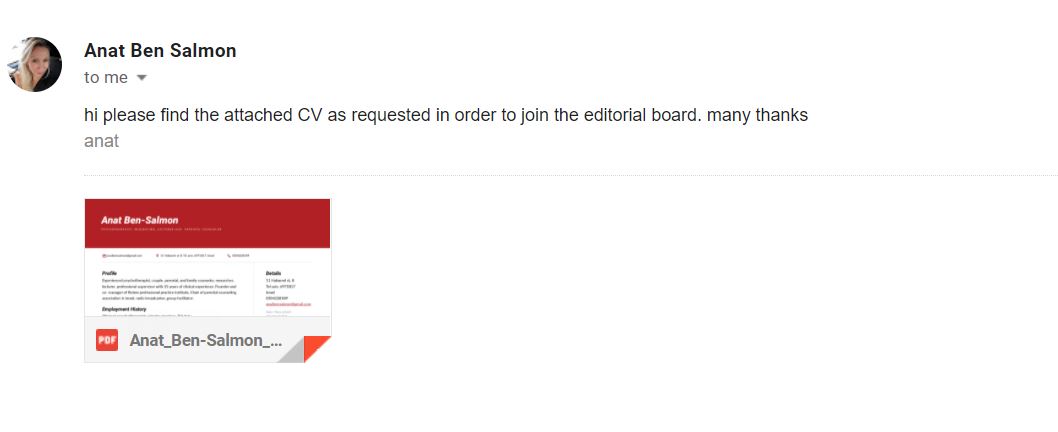
Task: Click the red email link under Details
Action: click(289, 303)
